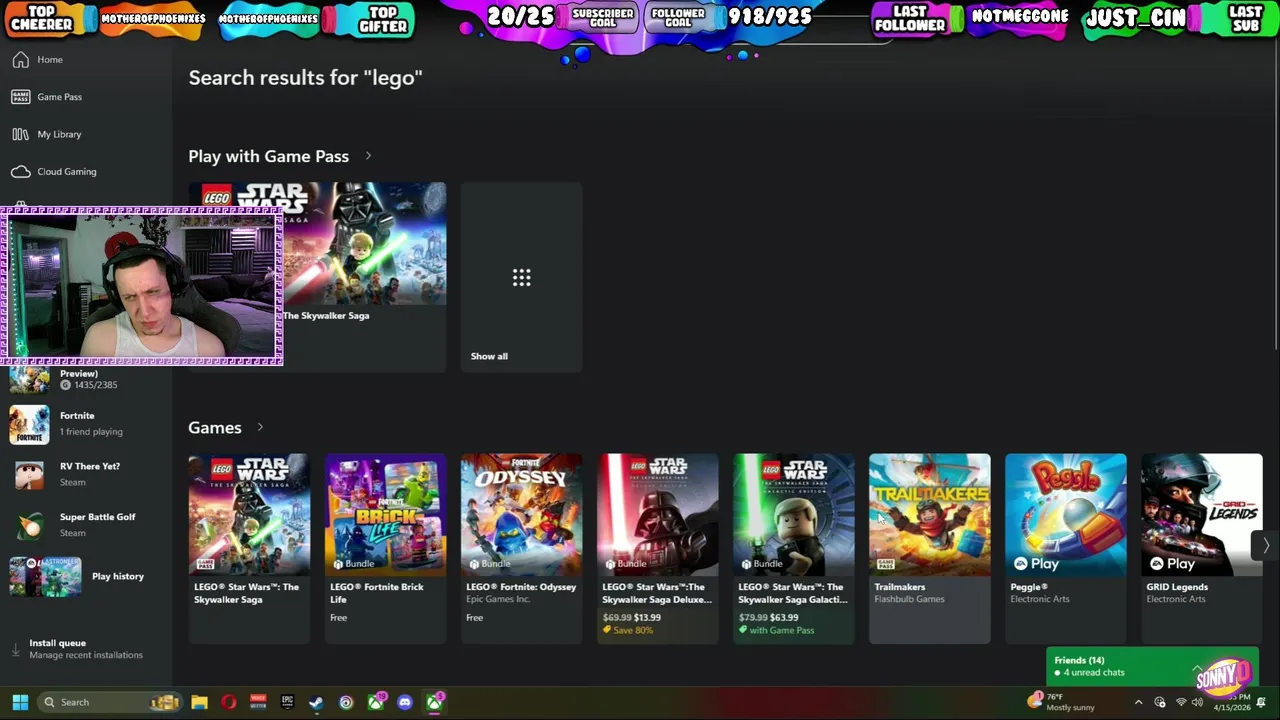Open the Install queue panel

click(86, 649)
